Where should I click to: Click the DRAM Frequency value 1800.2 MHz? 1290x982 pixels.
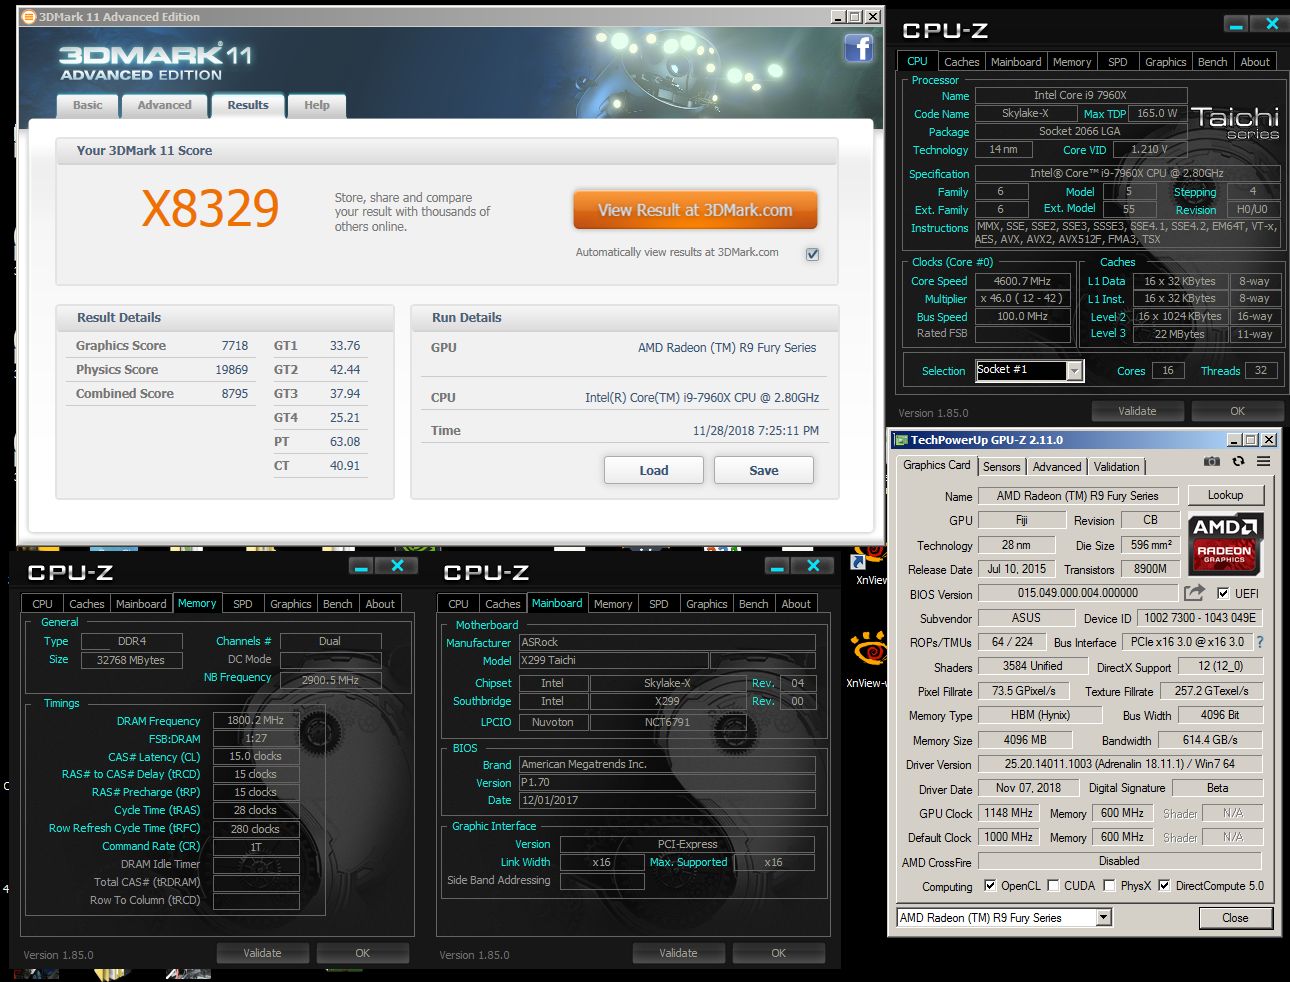255,720
